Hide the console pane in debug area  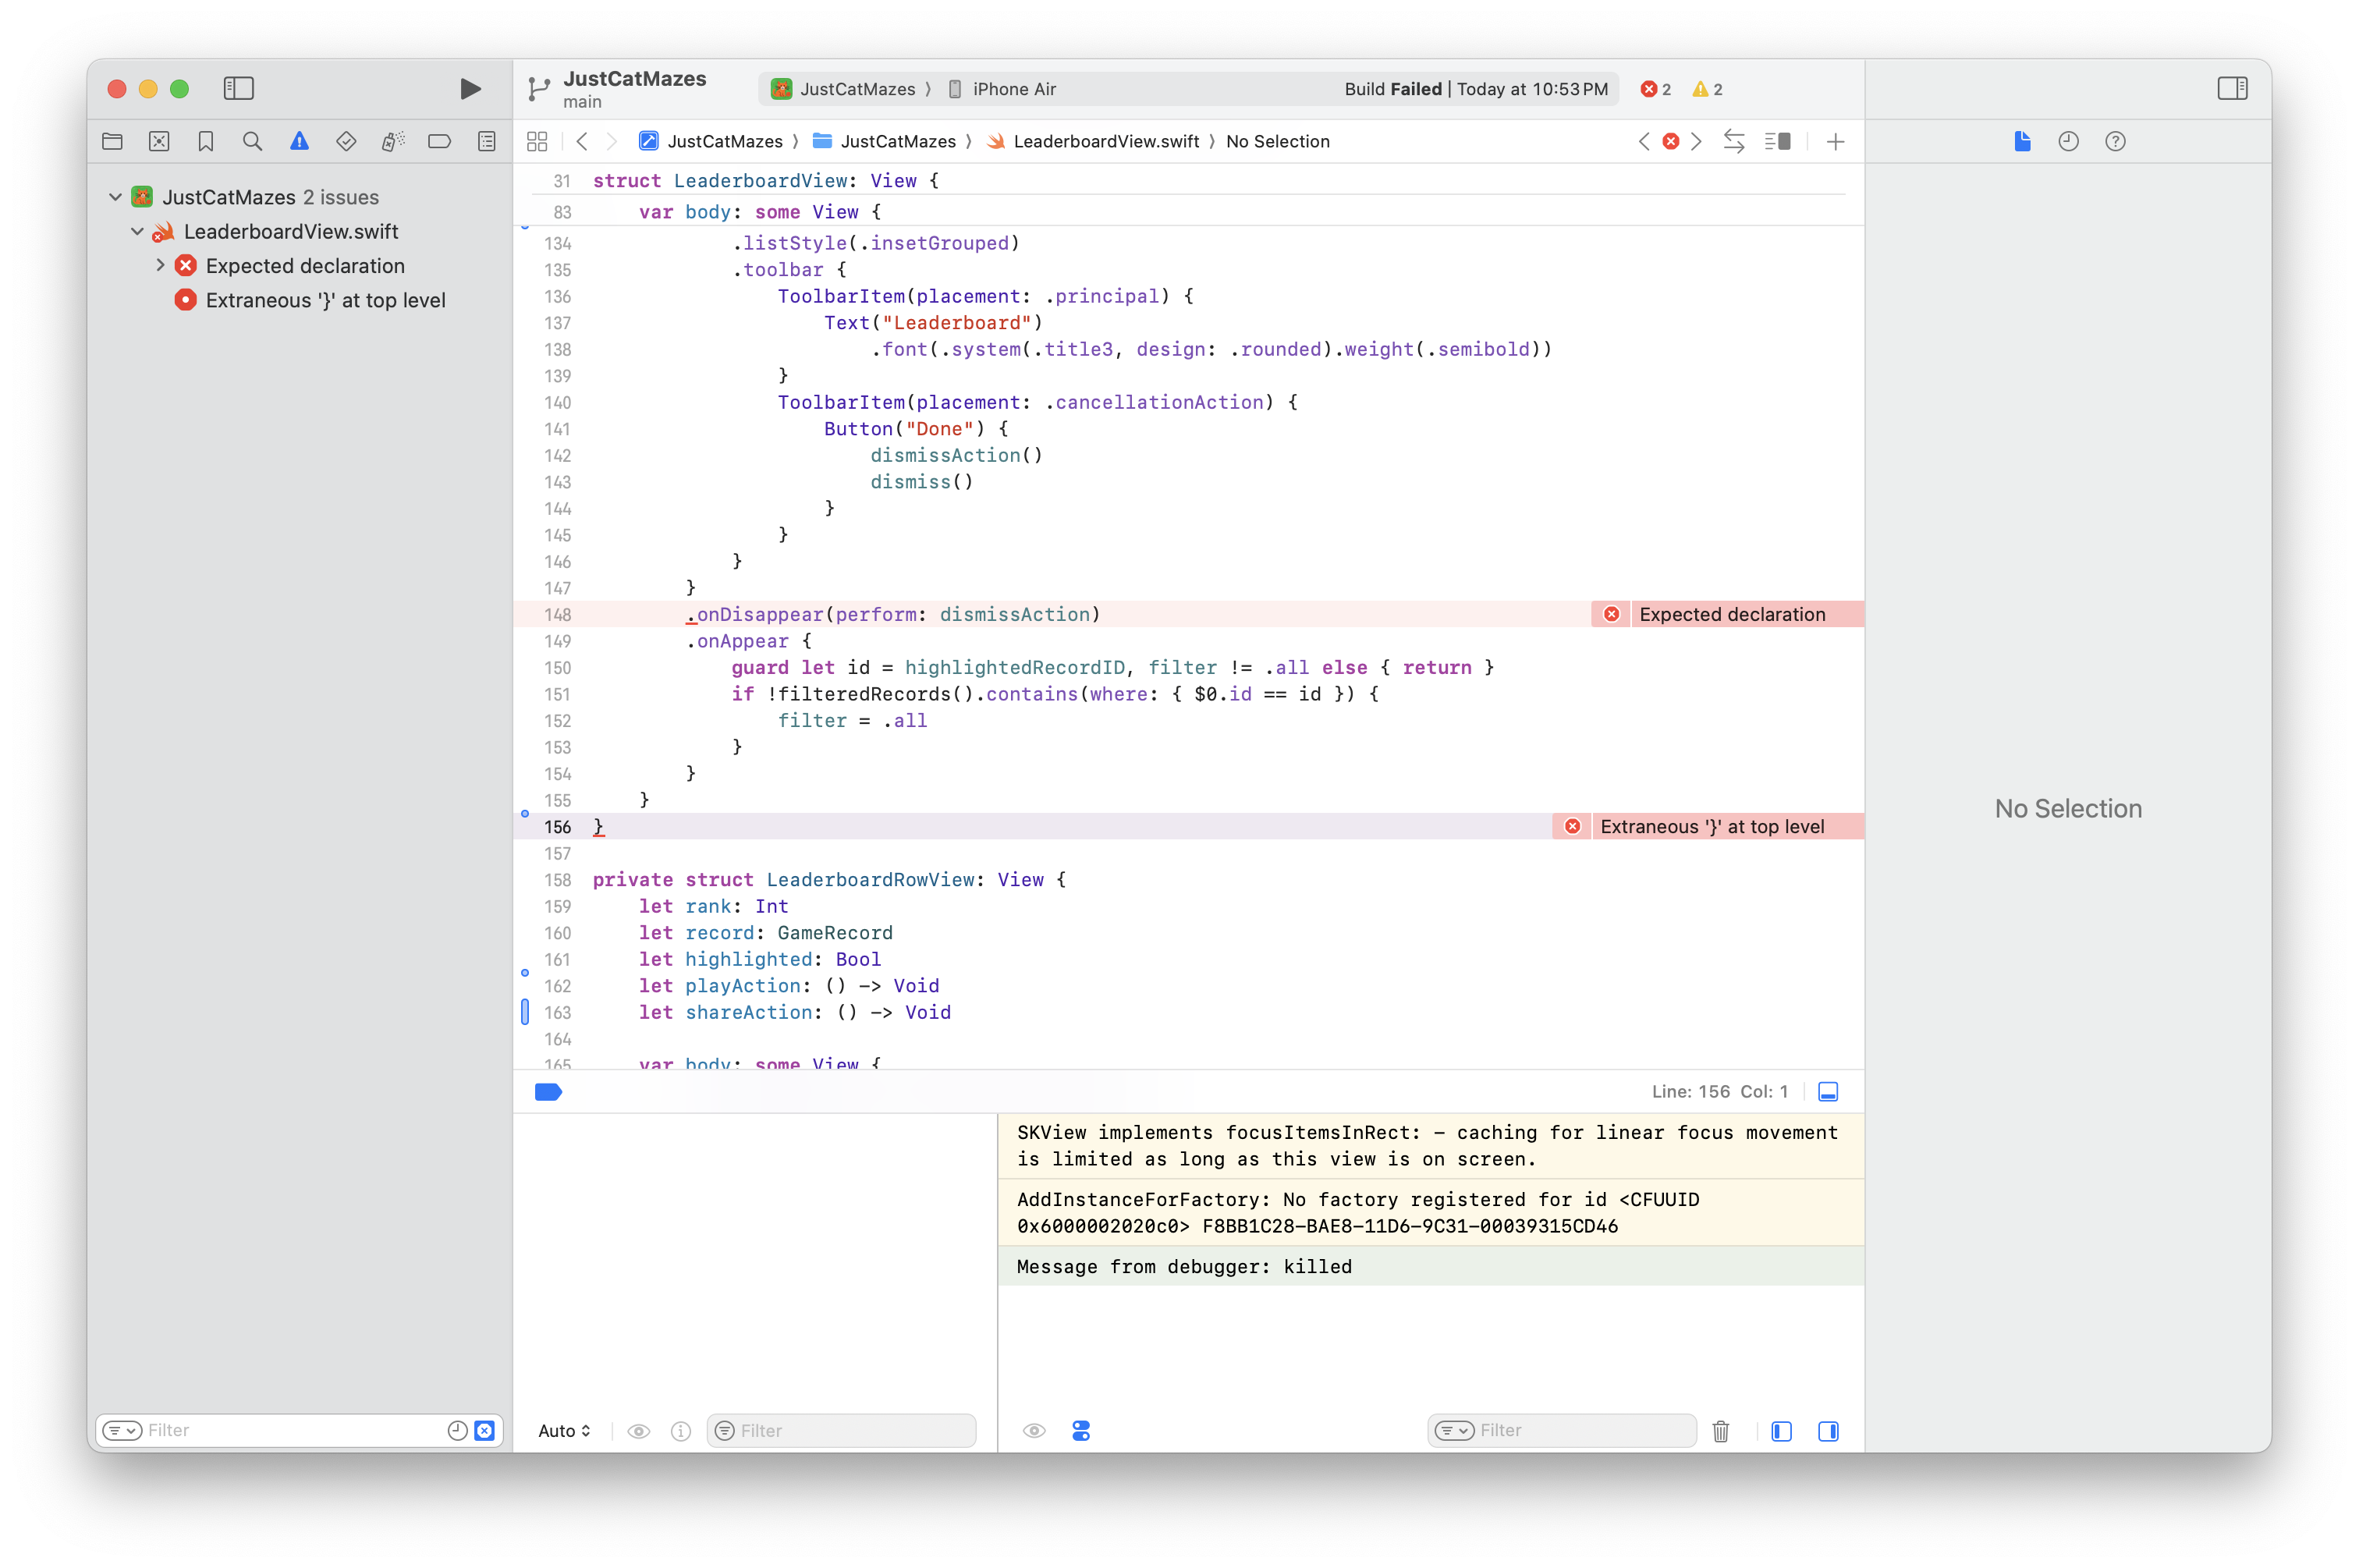point(1828,1431)
